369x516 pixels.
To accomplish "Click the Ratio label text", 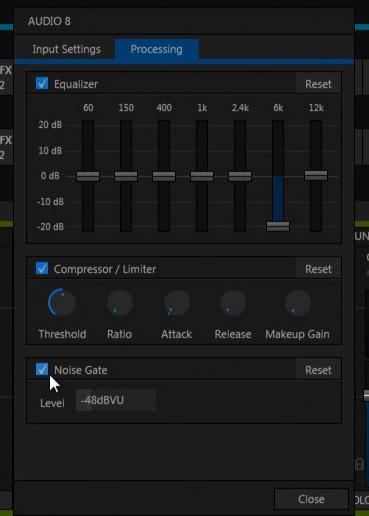I will tap(119, 334).
